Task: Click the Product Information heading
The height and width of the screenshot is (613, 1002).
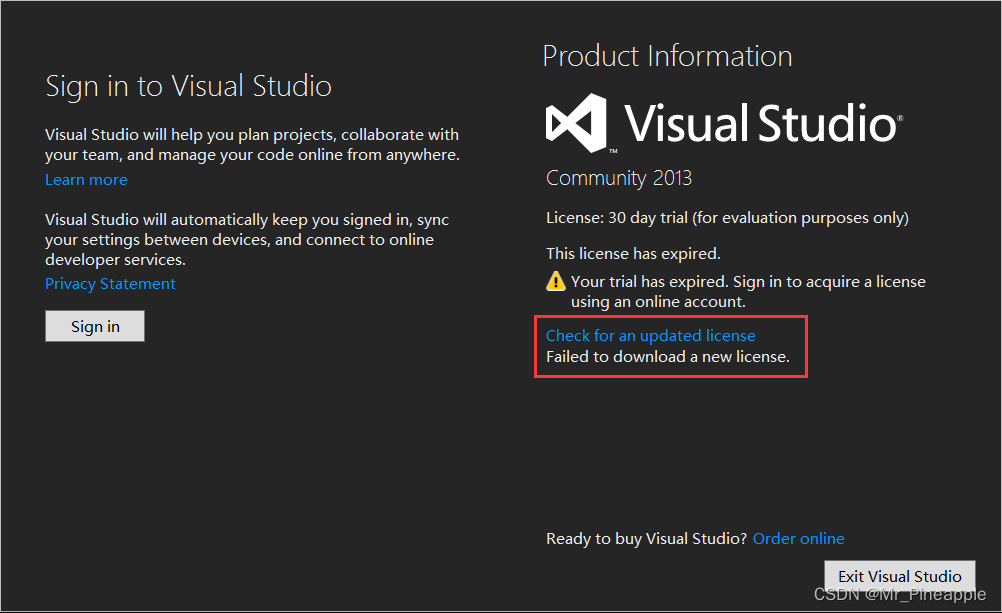Action: click(667, 56)
